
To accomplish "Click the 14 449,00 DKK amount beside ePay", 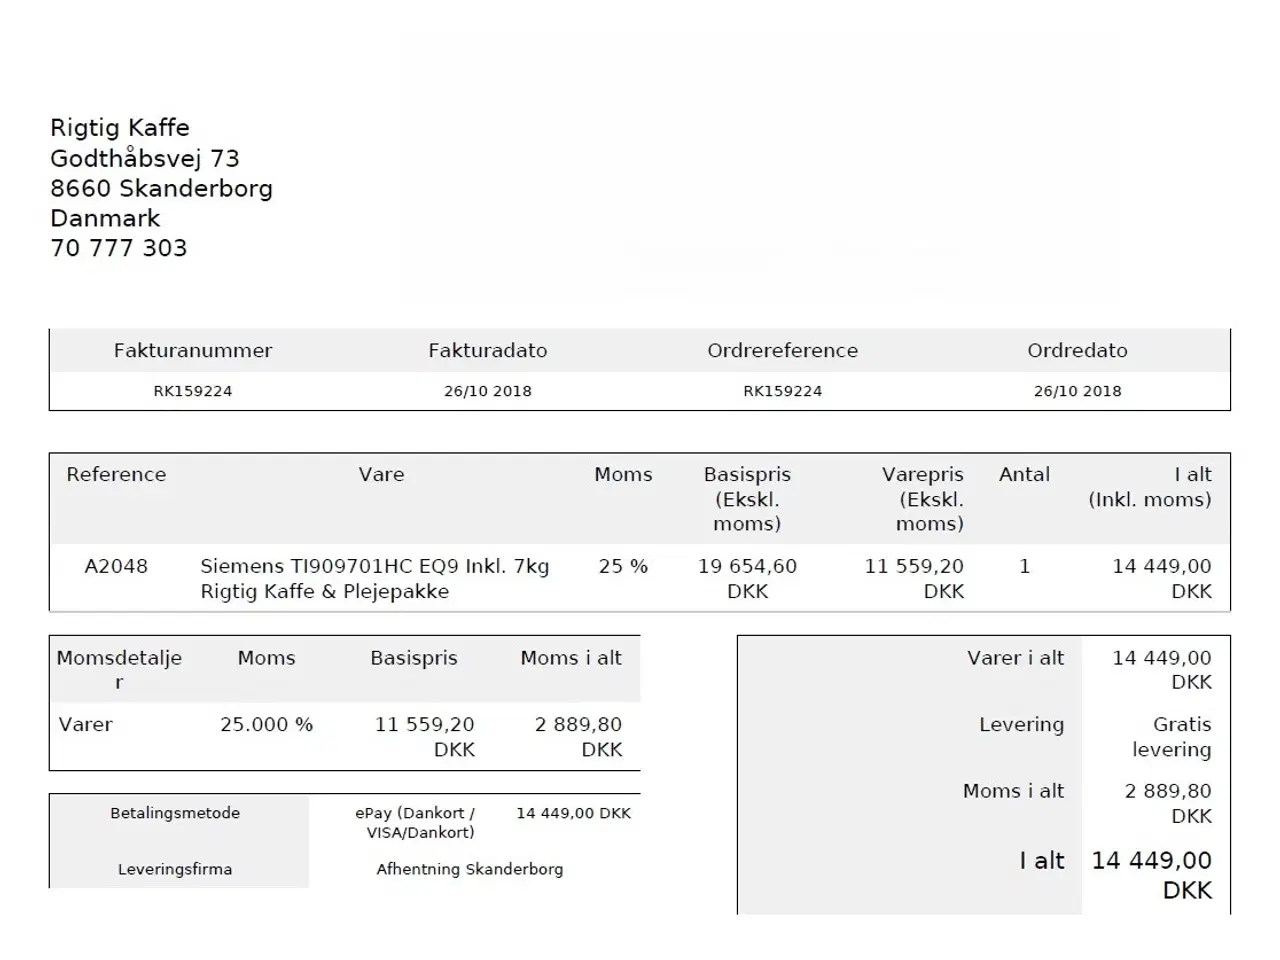I will point(574,814).
